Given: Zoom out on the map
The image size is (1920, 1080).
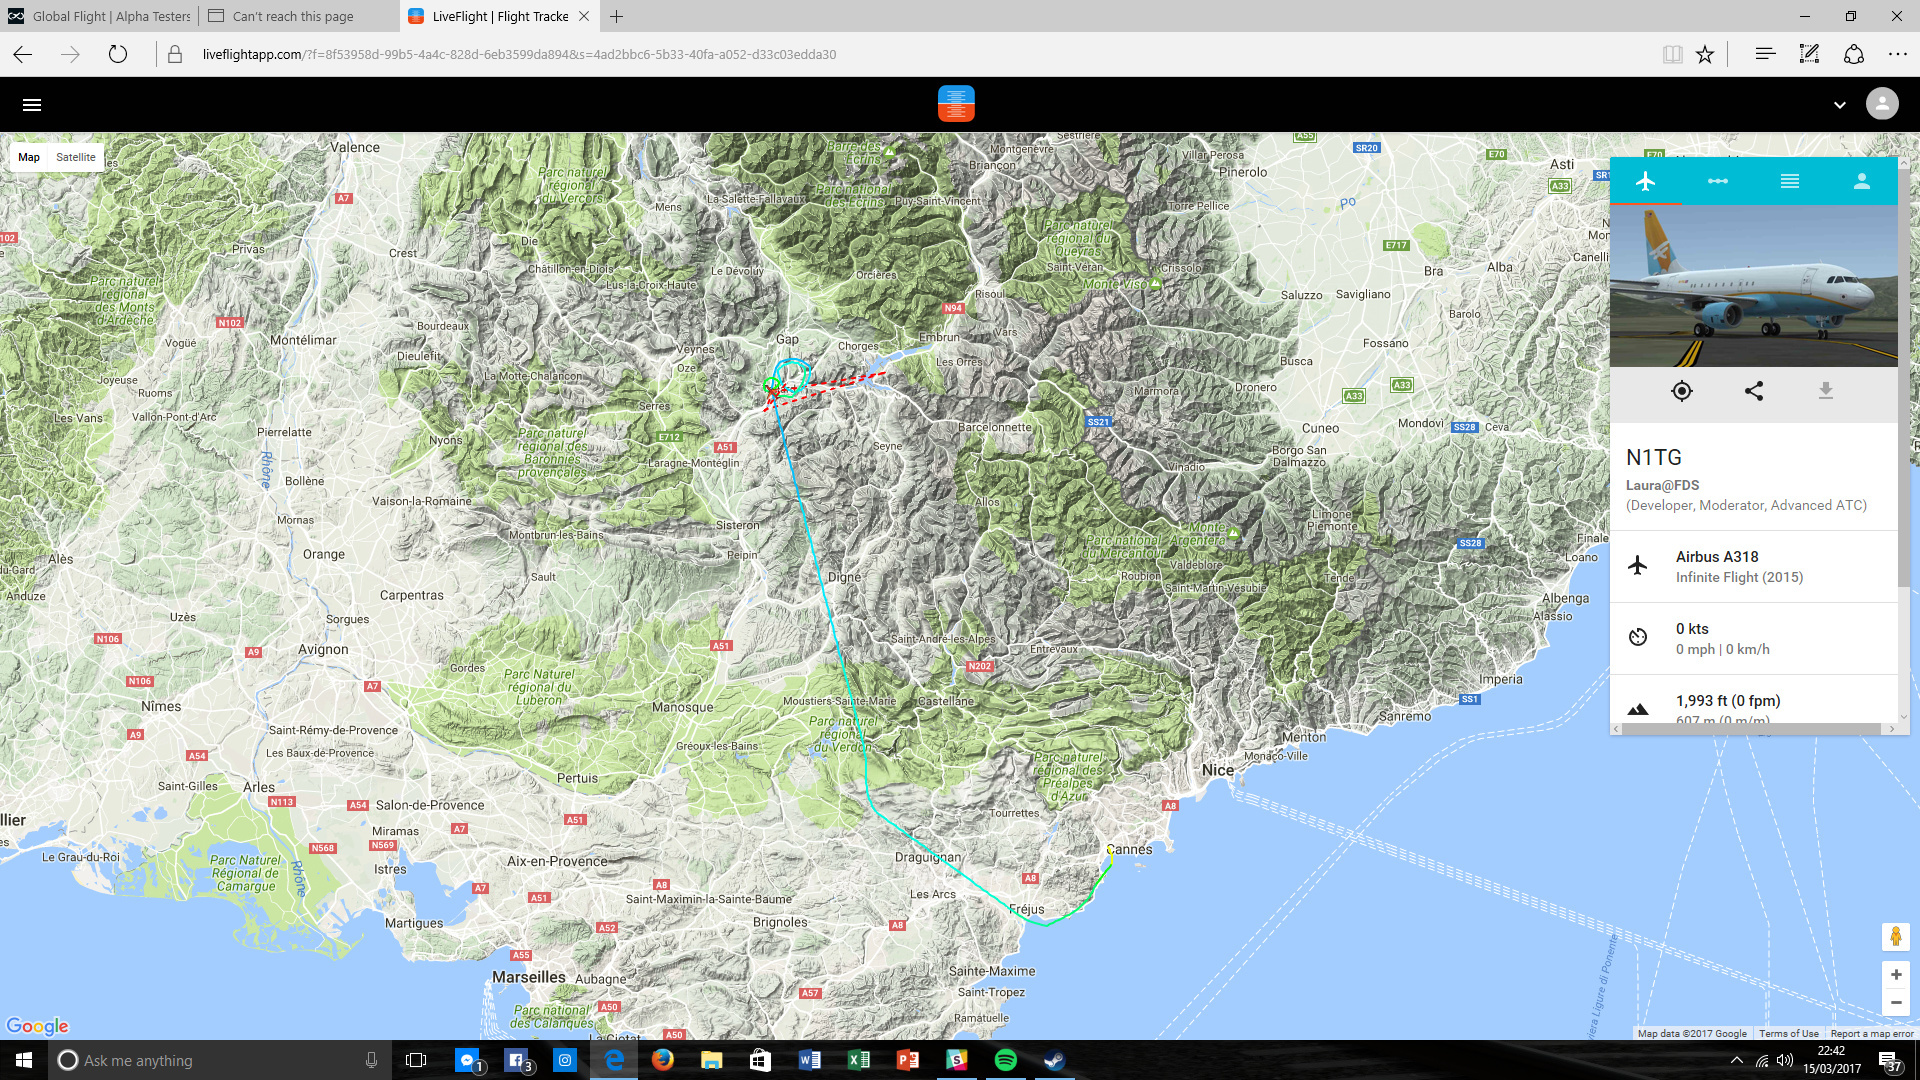Looking at the screenshot, I should point(1895,1002).
